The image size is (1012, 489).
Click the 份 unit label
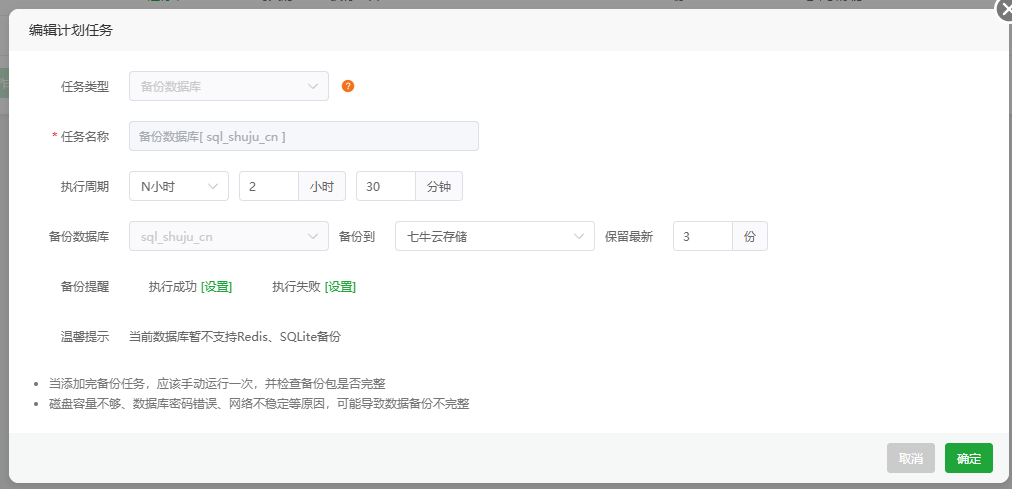(750, 237)
